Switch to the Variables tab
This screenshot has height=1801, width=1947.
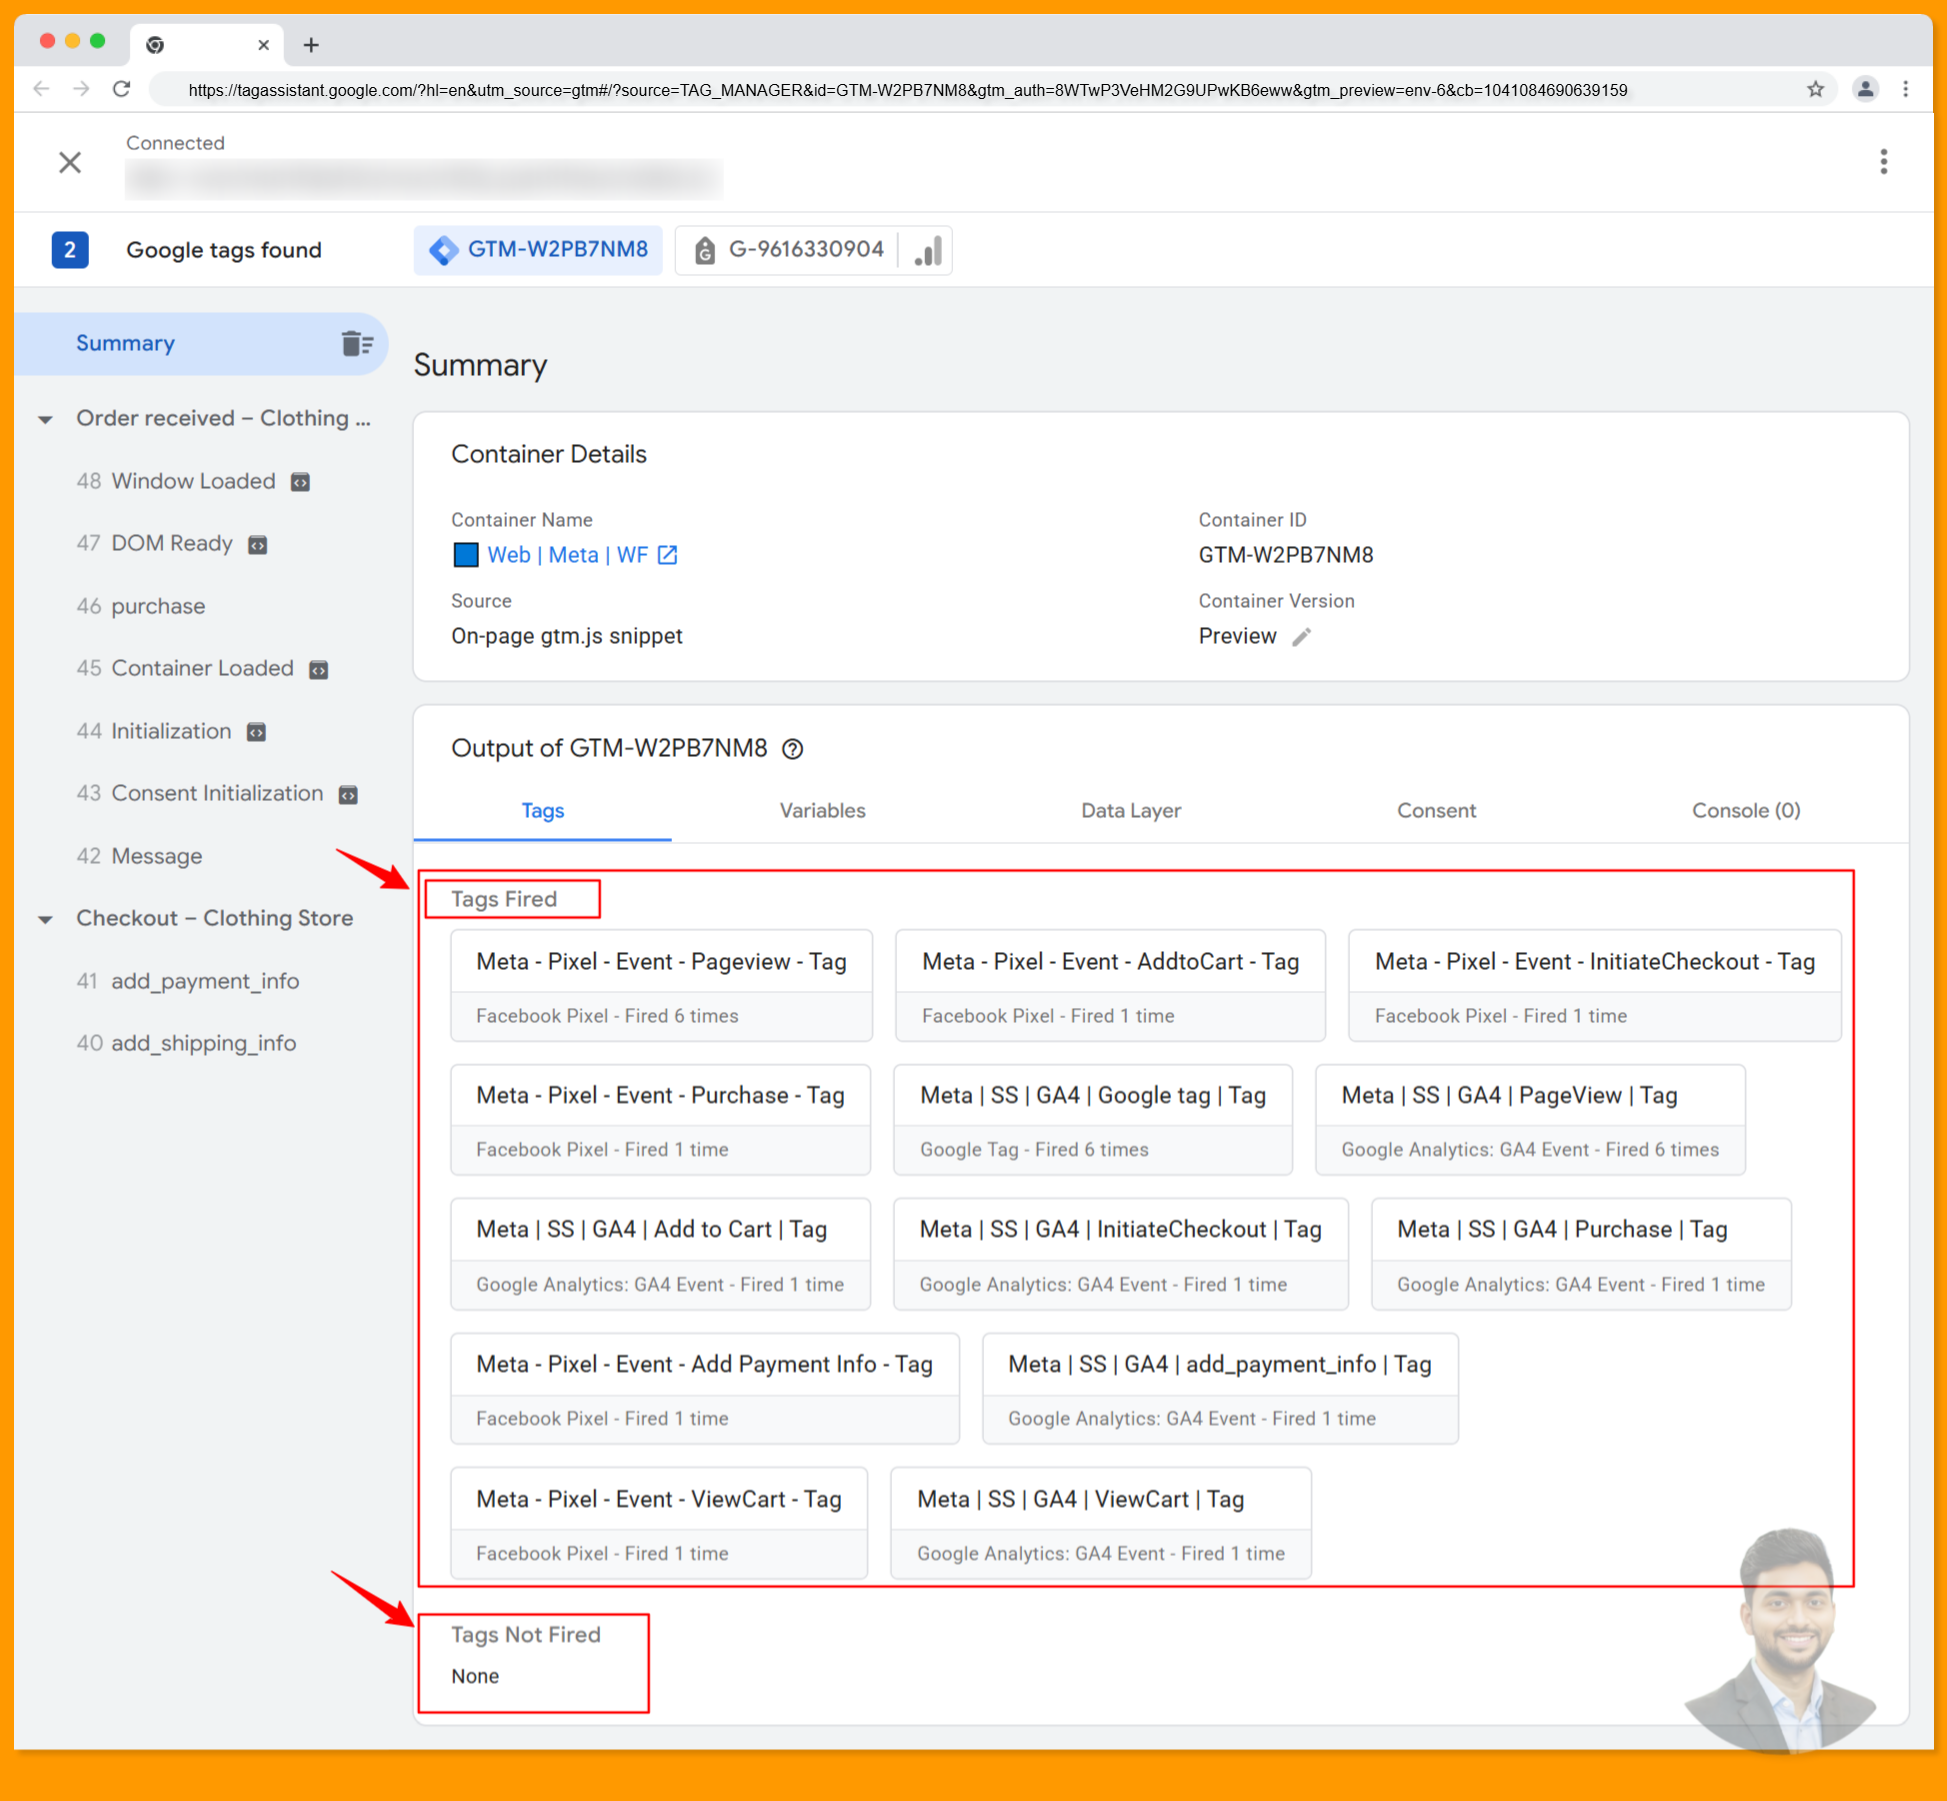pyautogui.click(x=822, y=811)
